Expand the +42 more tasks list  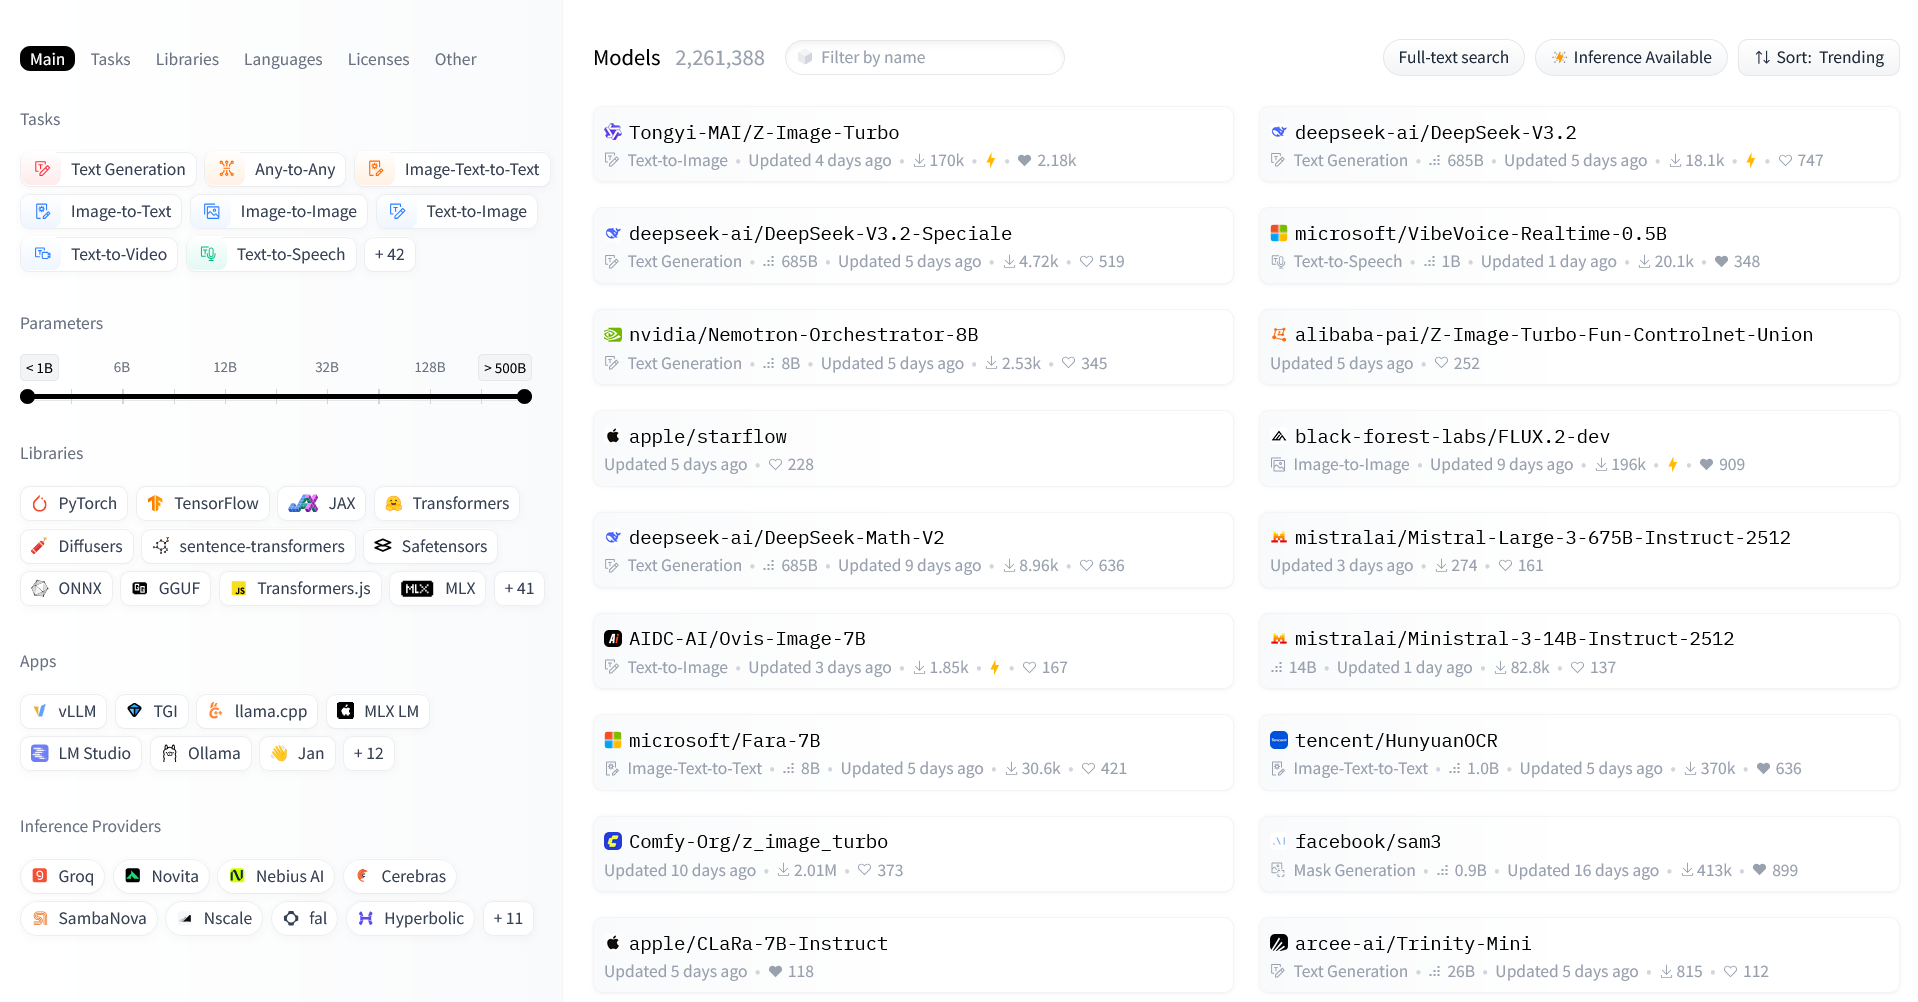click(x=389, y=254)
